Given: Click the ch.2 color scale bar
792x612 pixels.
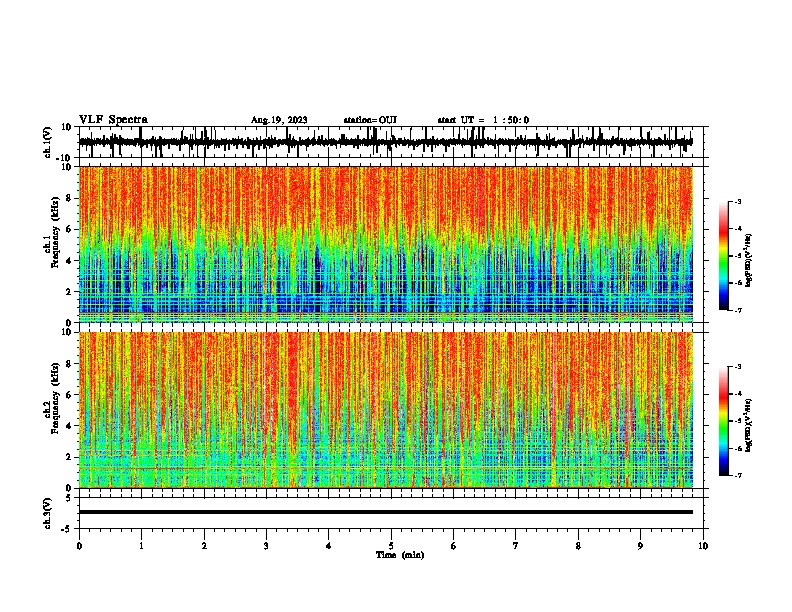Looking at the screenshot, I should point(724,421).
